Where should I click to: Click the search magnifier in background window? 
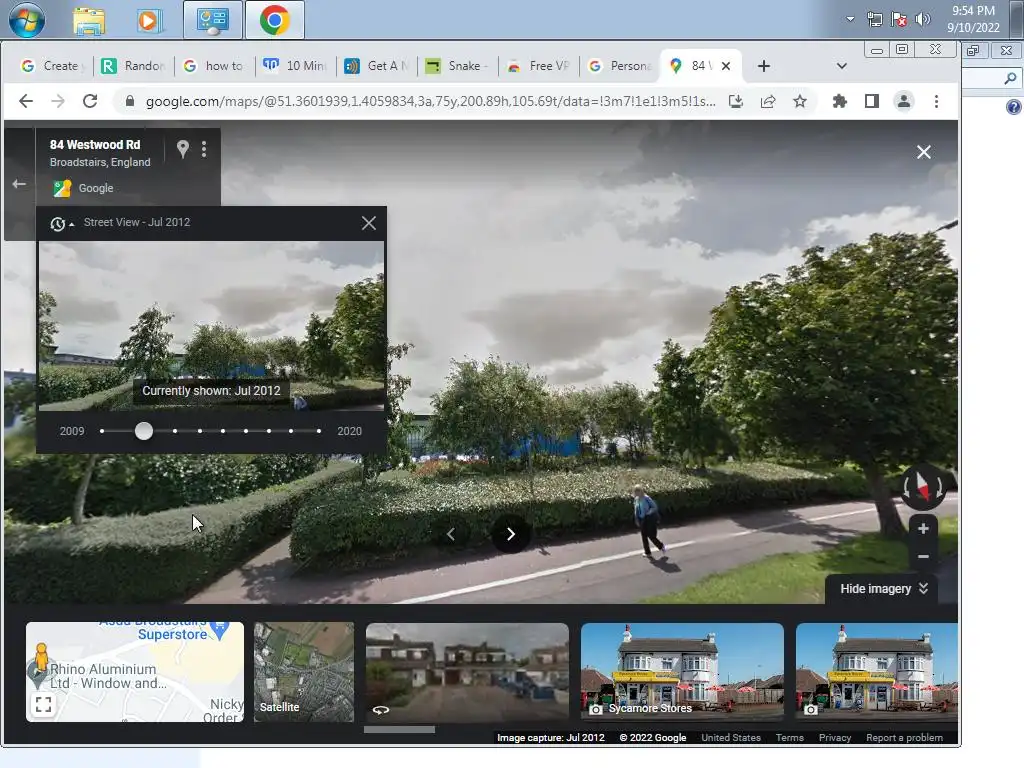1010,78
